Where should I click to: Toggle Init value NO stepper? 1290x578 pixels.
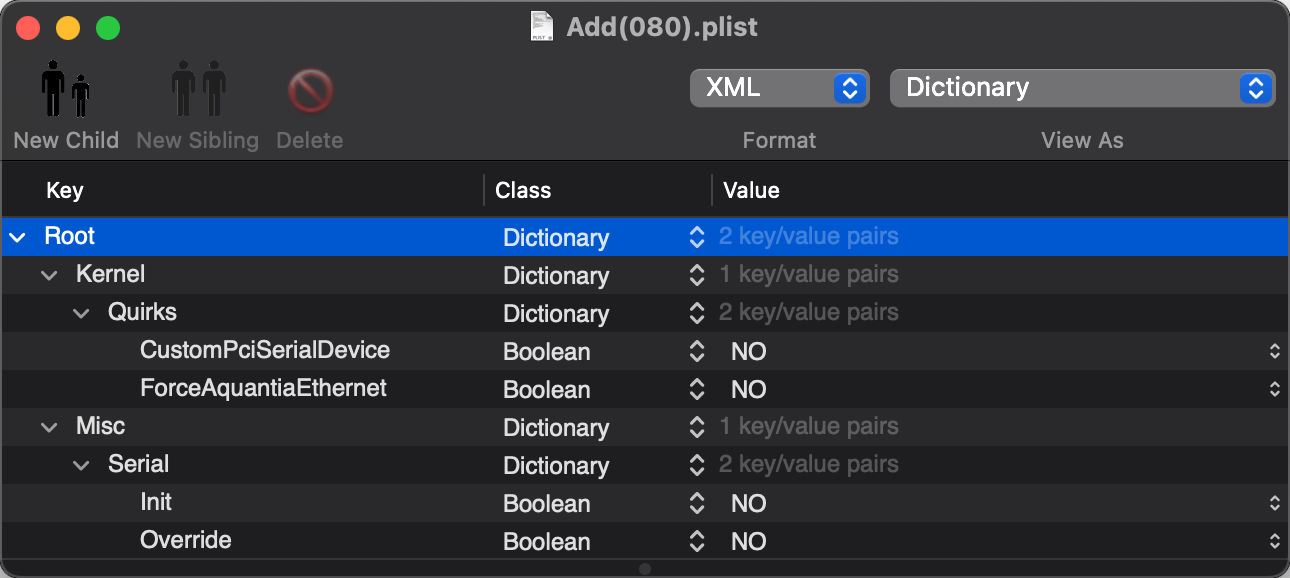click(x=1274, y=503)
